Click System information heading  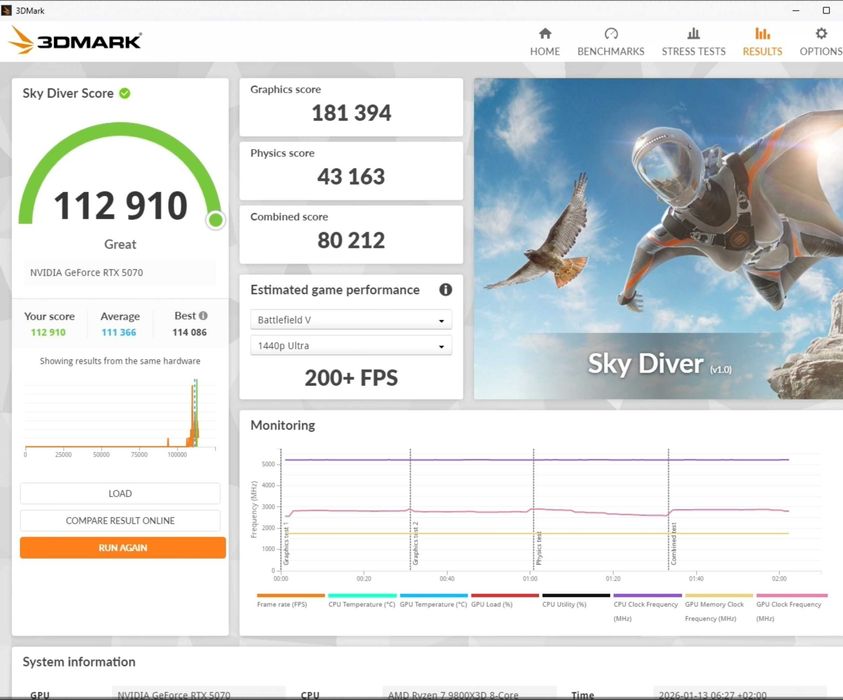coord(79,662)
